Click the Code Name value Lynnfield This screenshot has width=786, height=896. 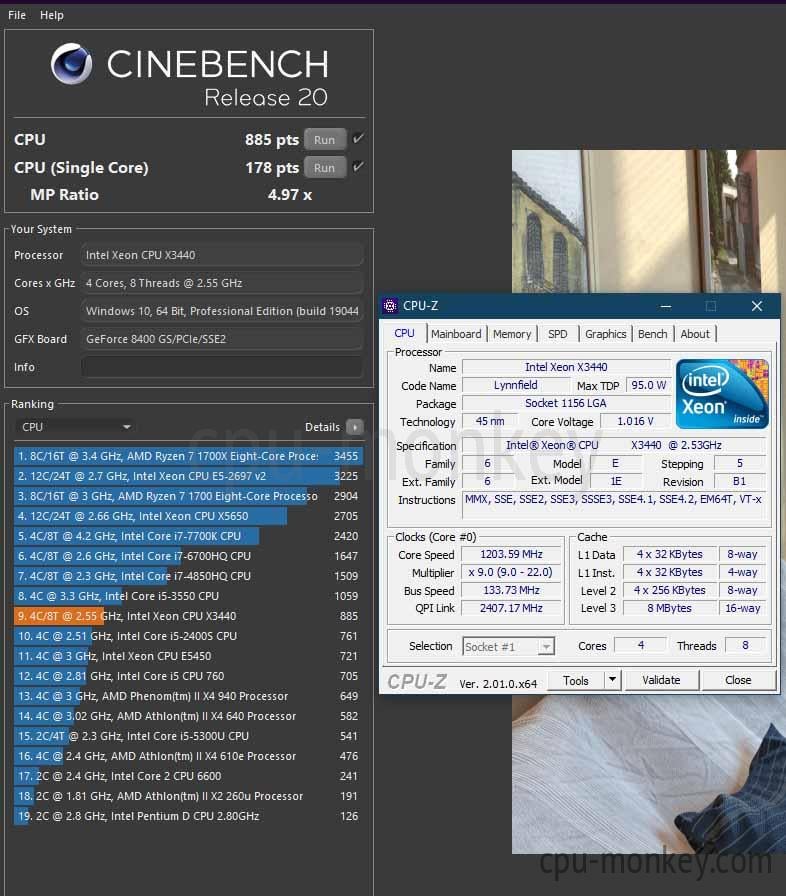(x=515, y=385)
